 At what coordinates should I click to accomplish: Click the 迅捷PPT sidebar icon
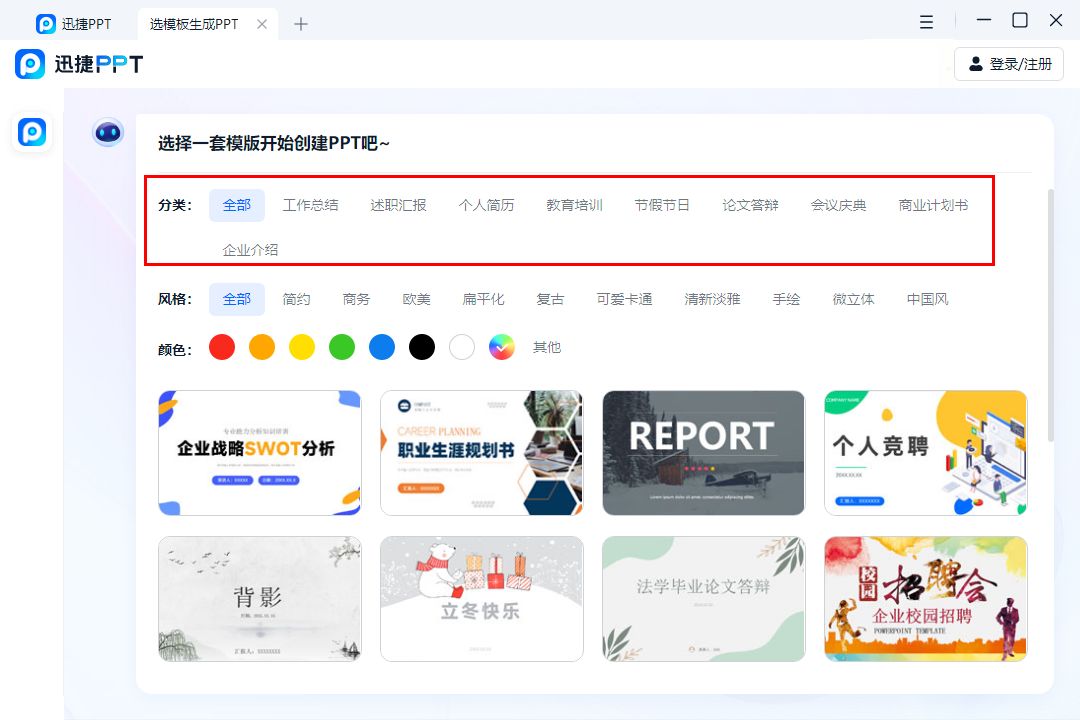click(x=32, y=132)
